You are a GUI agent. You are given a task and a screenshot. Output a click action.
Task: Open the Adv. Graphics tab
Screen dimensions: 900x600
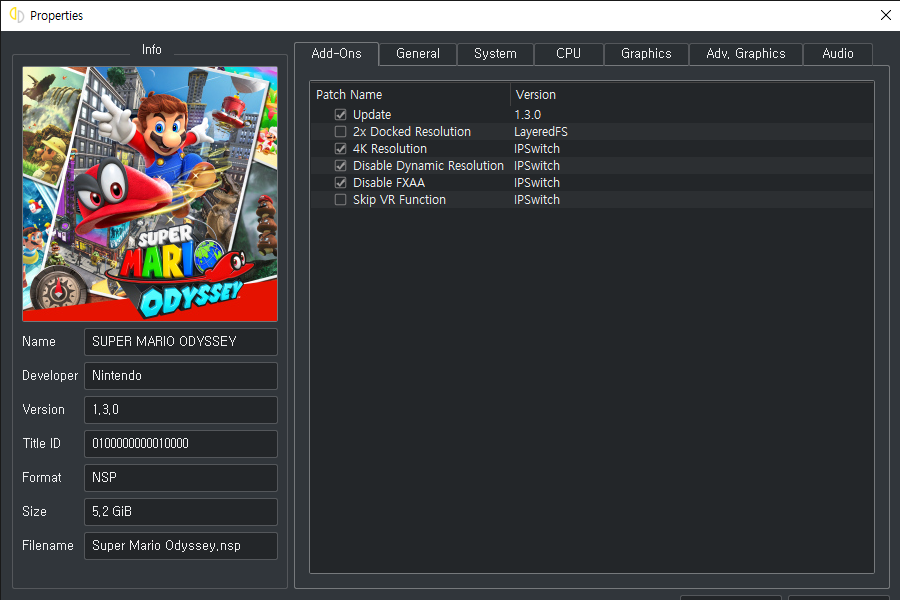[x=746, y=54]
